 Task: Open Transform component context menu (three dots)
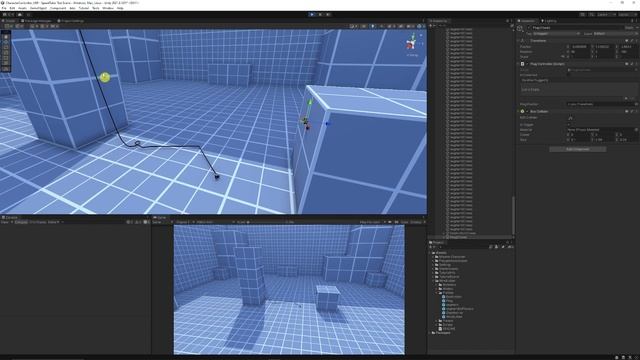click(x=636, y=41)
